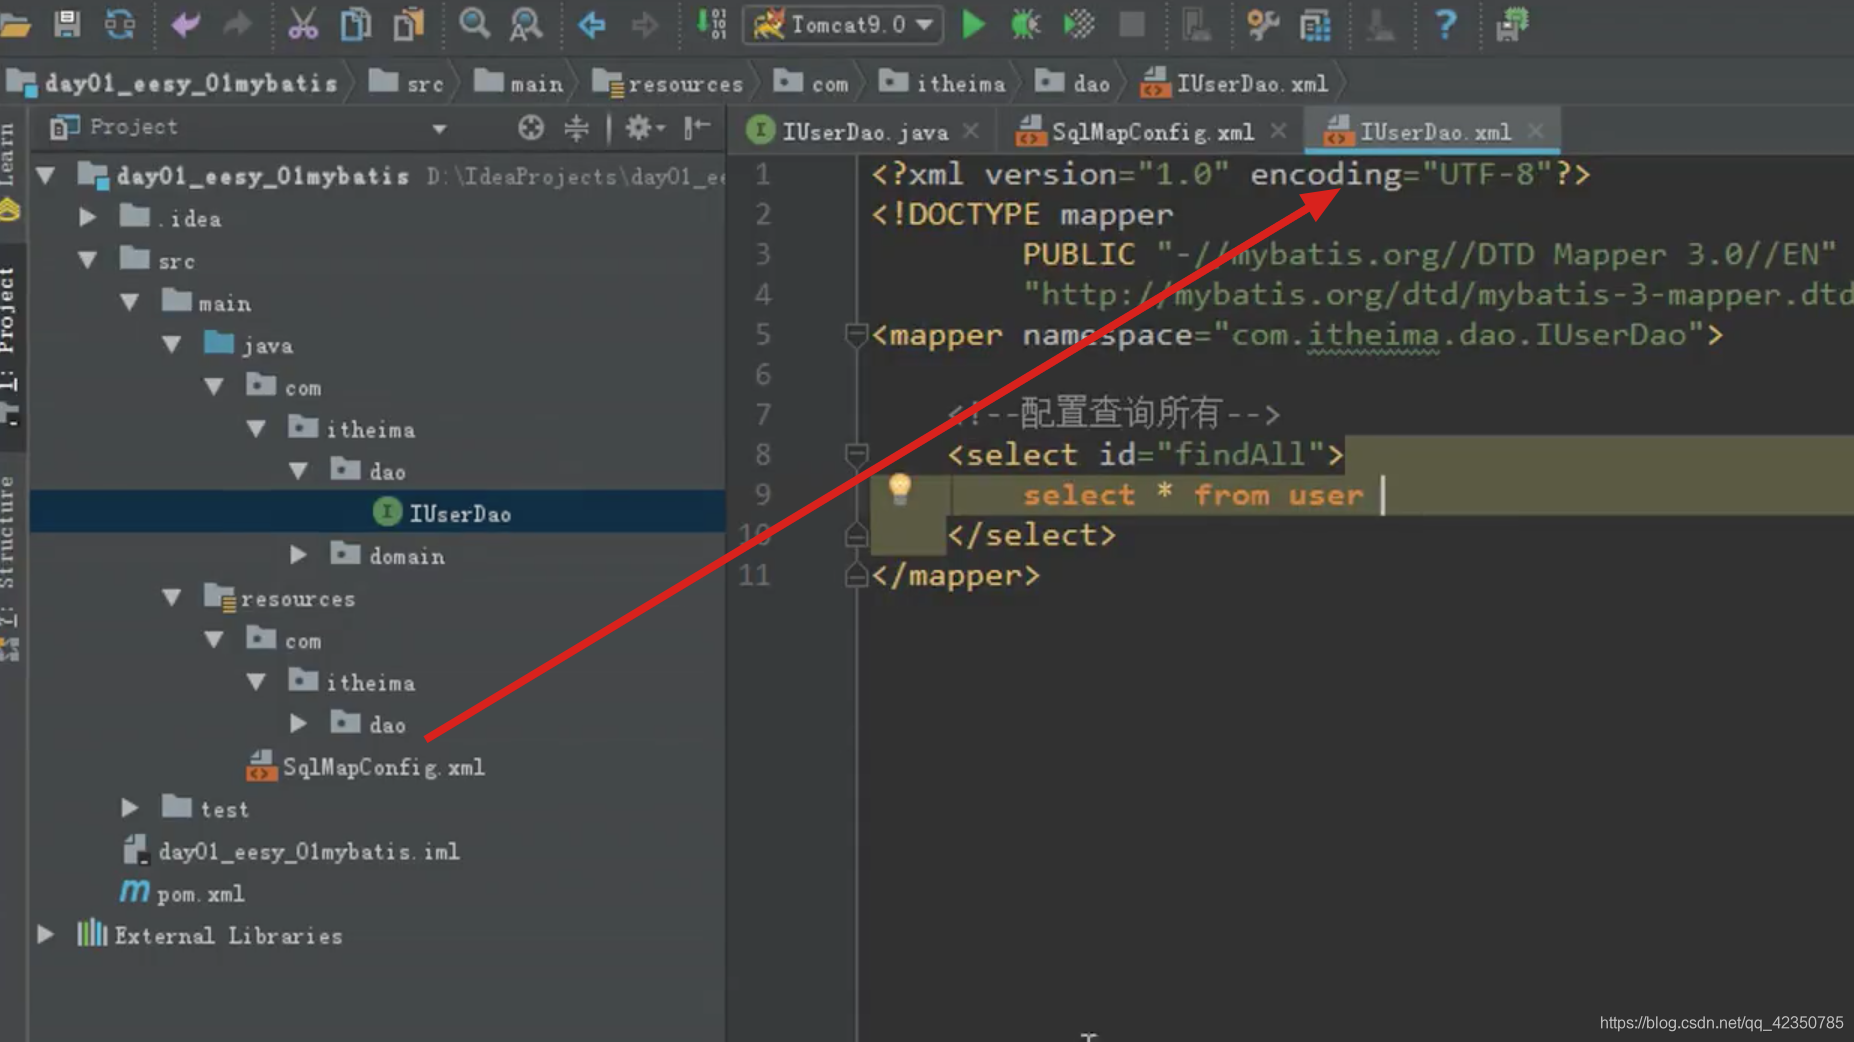Expand External Libraries node
This screenshot has width=1854, height=1042.
coord(46,935)
